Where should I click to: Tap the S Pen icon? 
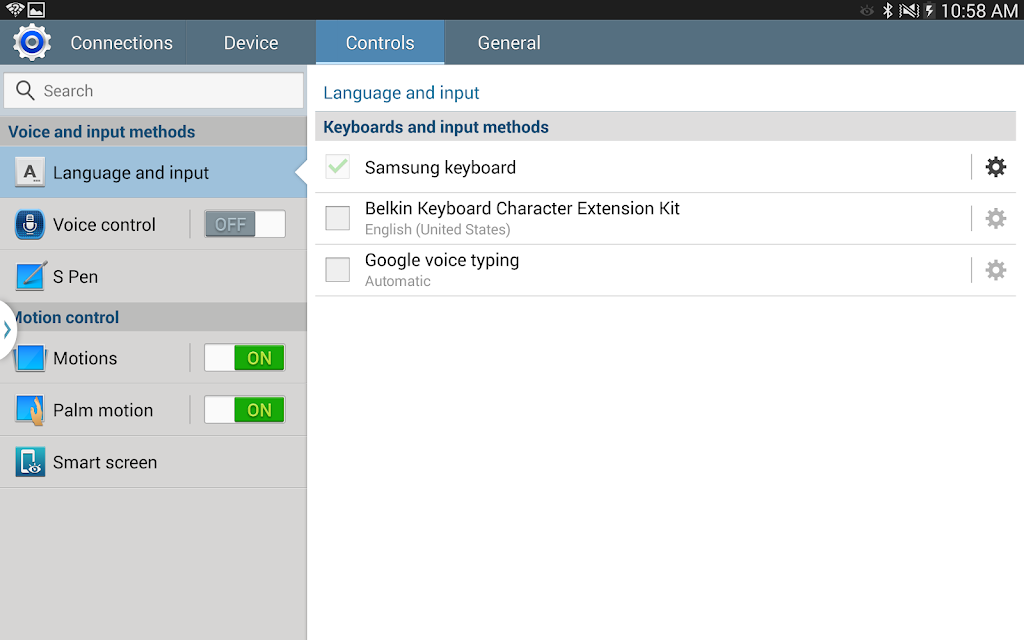tap(31, 276)
